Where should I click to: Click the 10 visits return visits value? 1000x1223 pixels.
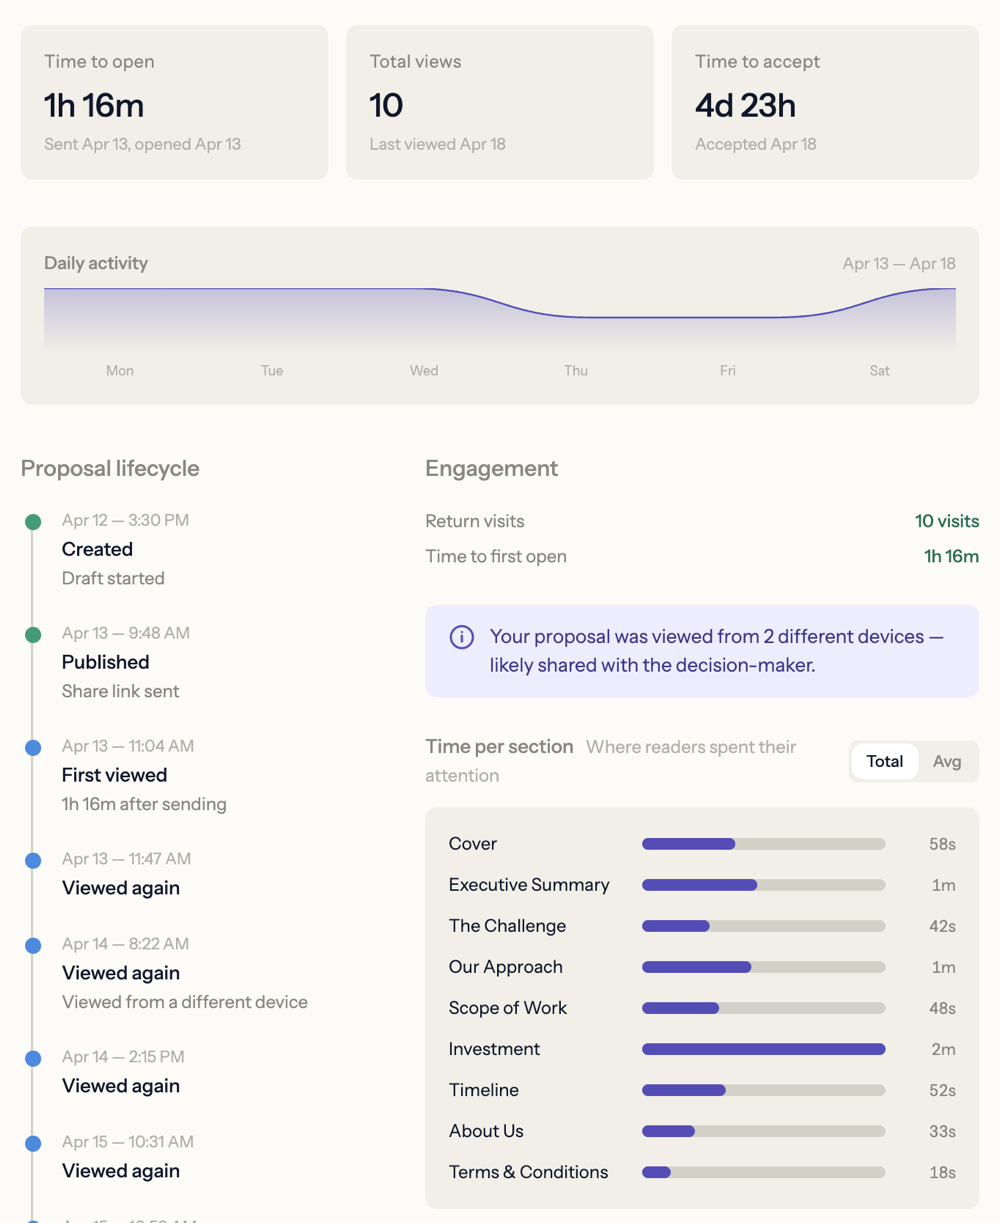(x=946, y=521)
